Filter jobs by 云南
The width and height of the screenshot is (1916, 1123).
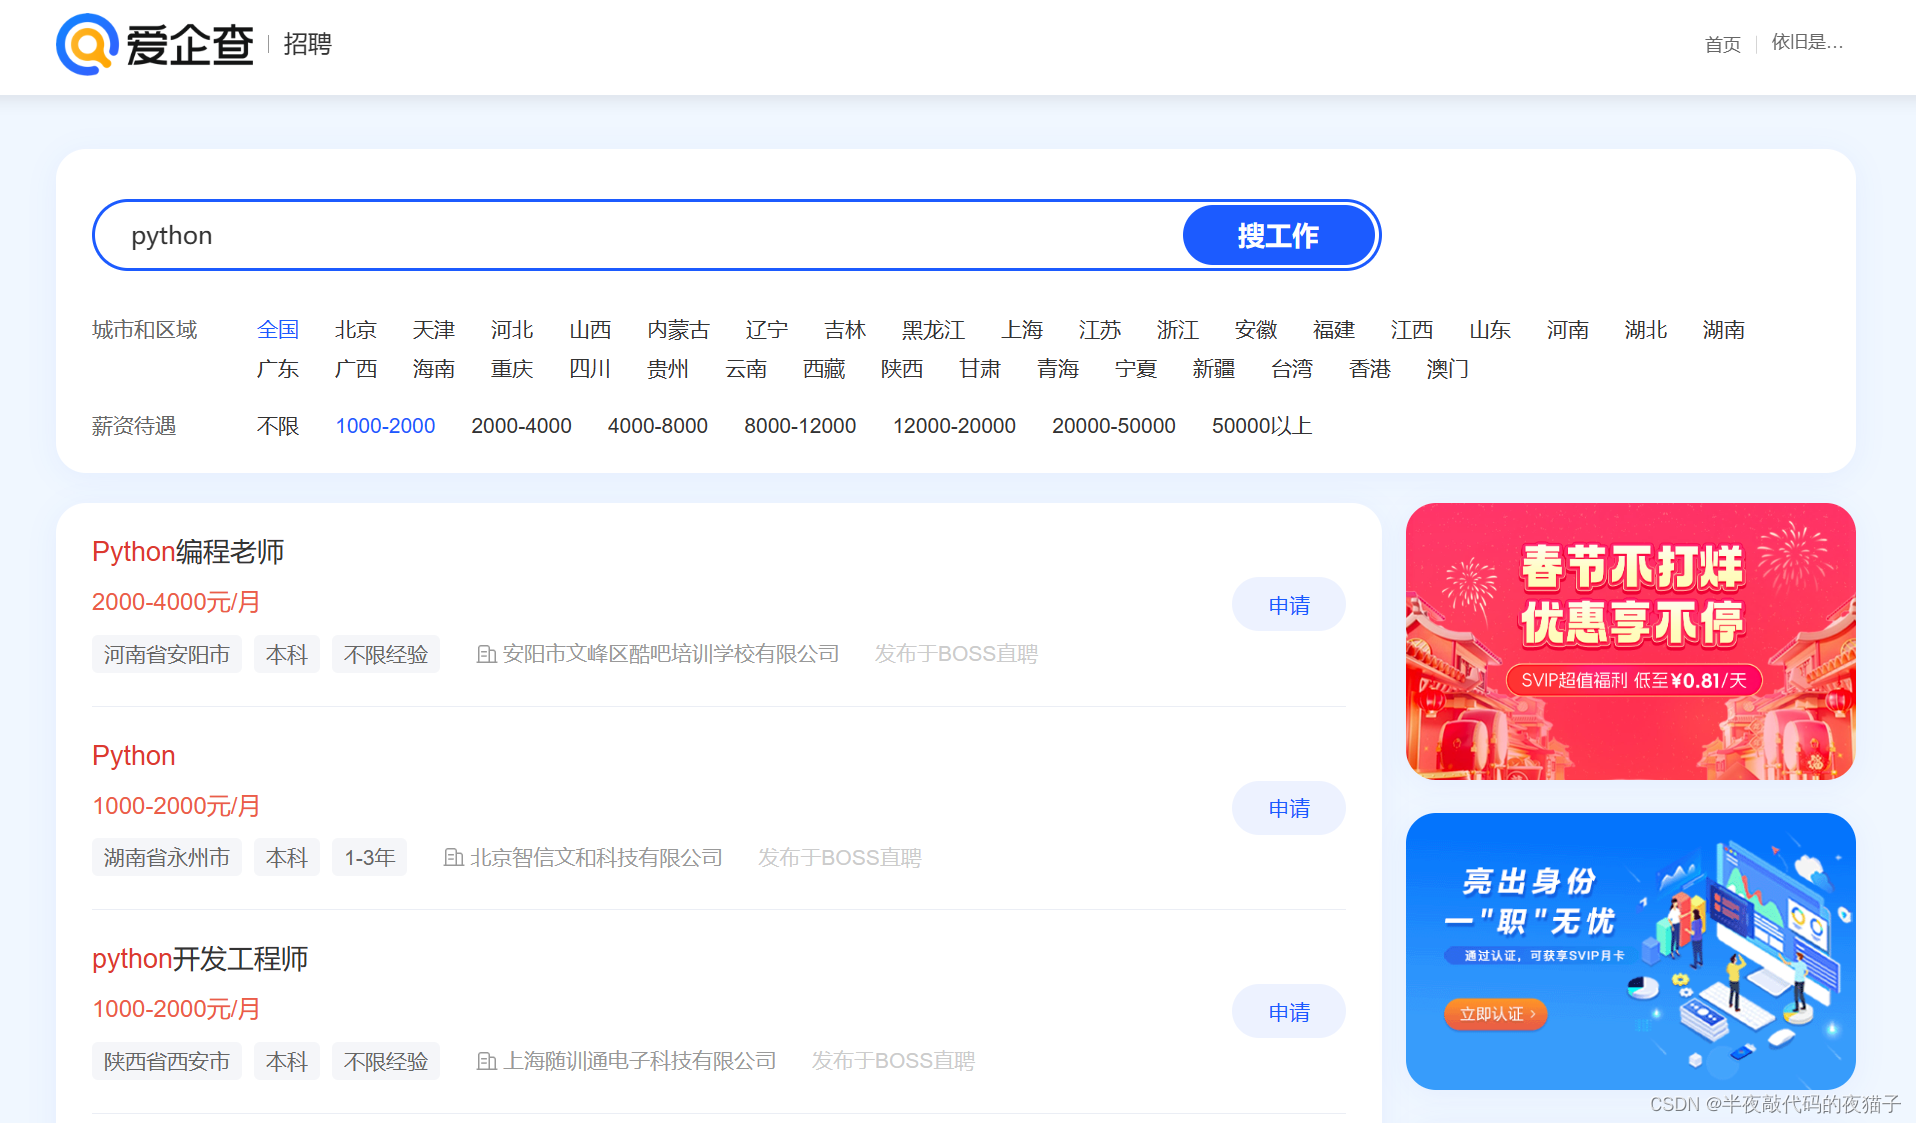[x=746, y=369]
